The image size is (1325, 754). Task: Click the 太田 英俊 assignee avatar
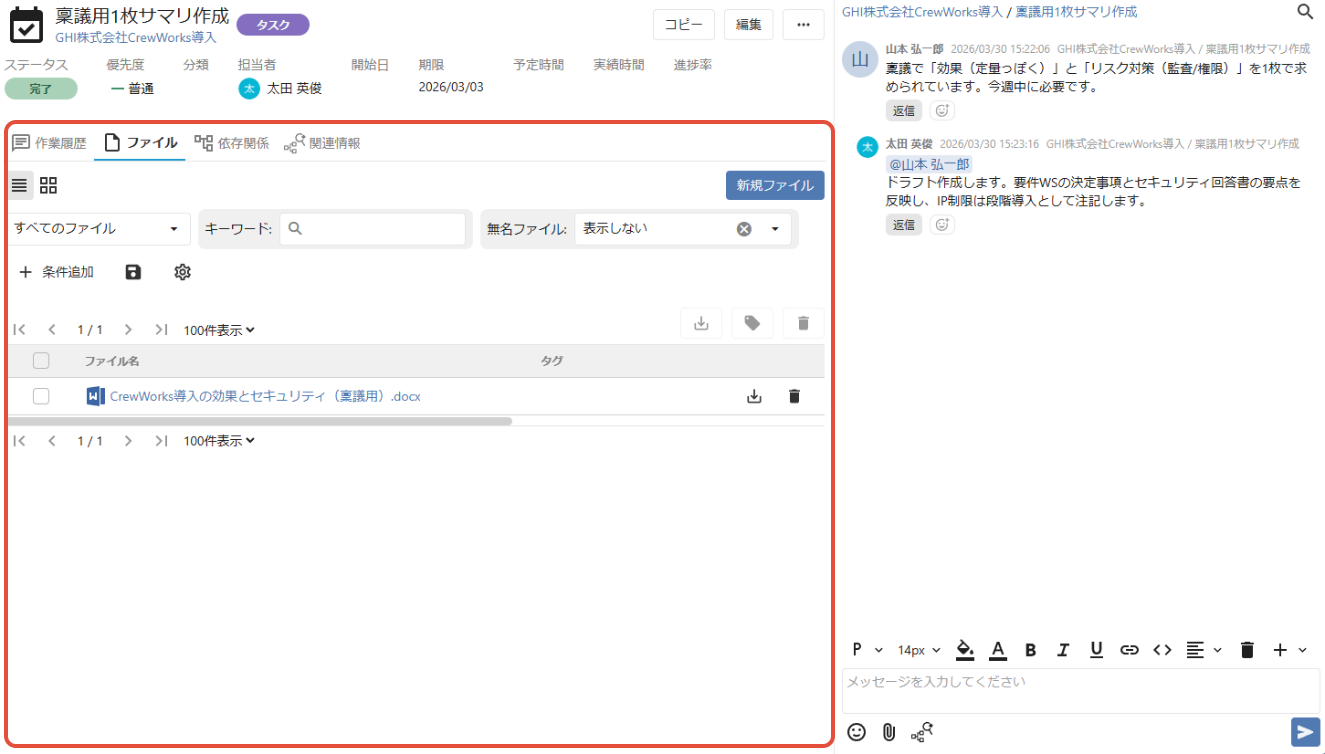tap(249, 89)
